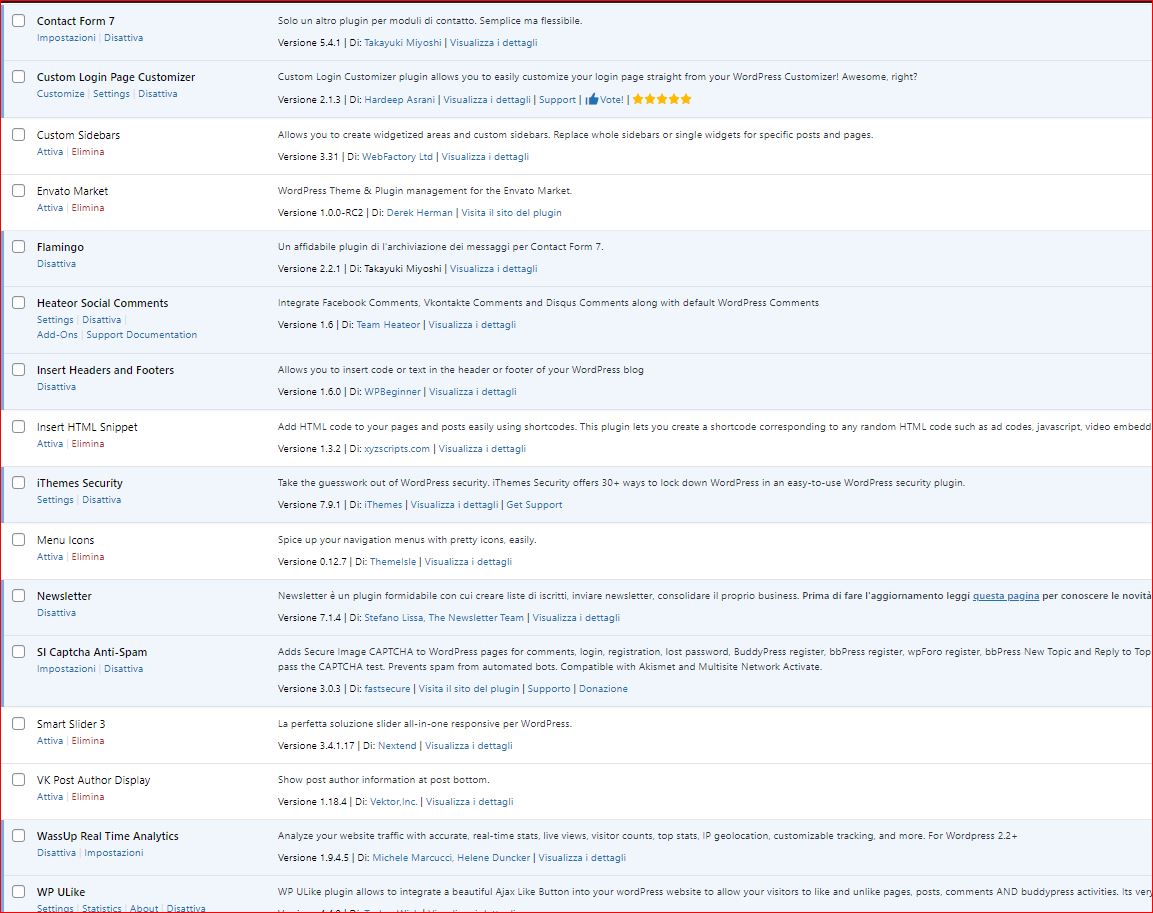Check the Contact Form 7 checkbox
The width and height of the screenshot is (1153, 913).
18,21
